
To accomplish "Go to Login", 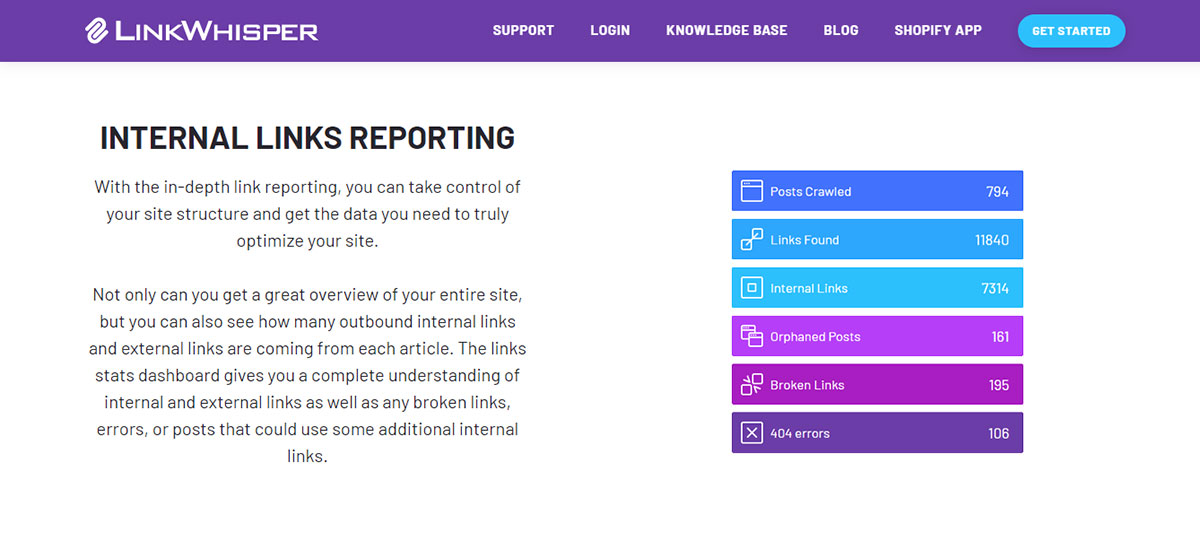I will (610, 30).
